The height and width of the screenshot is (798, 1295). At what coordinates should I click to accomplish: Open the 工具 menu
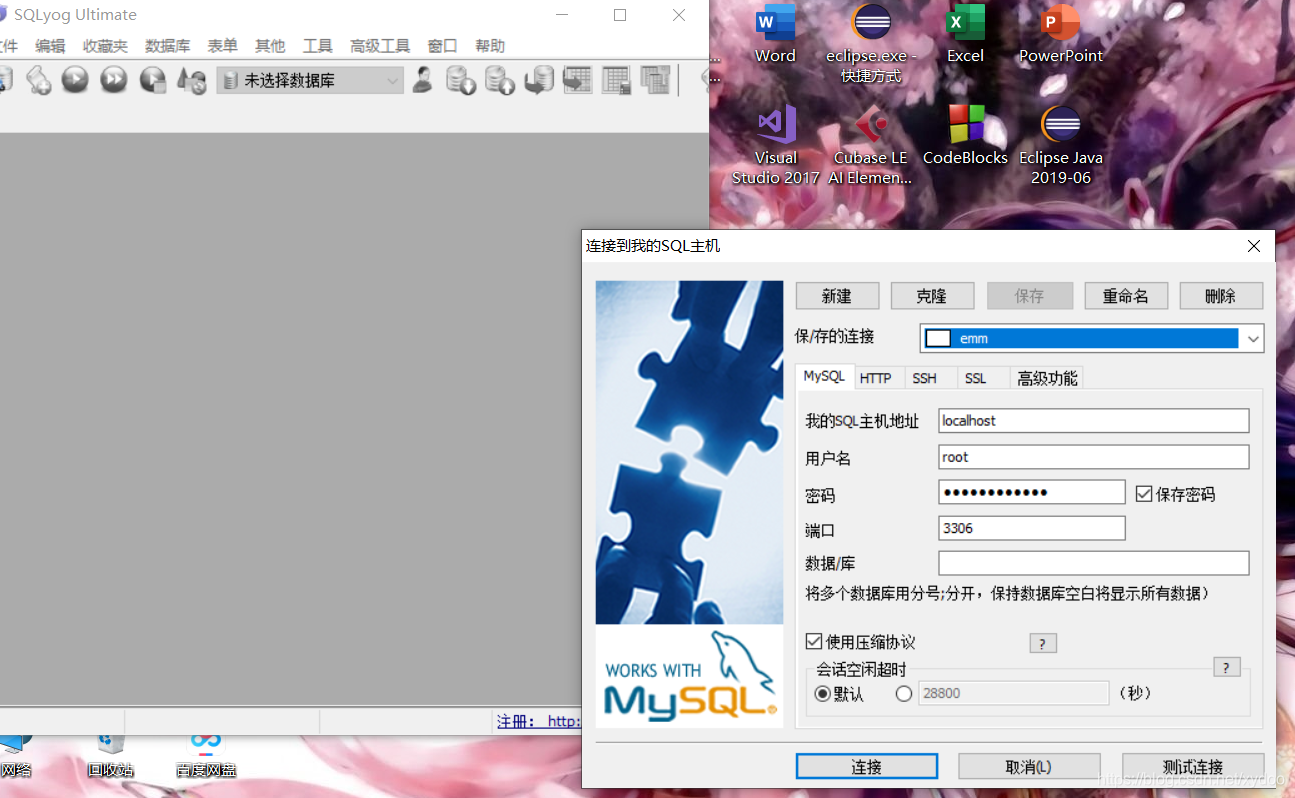coord(317,46)
